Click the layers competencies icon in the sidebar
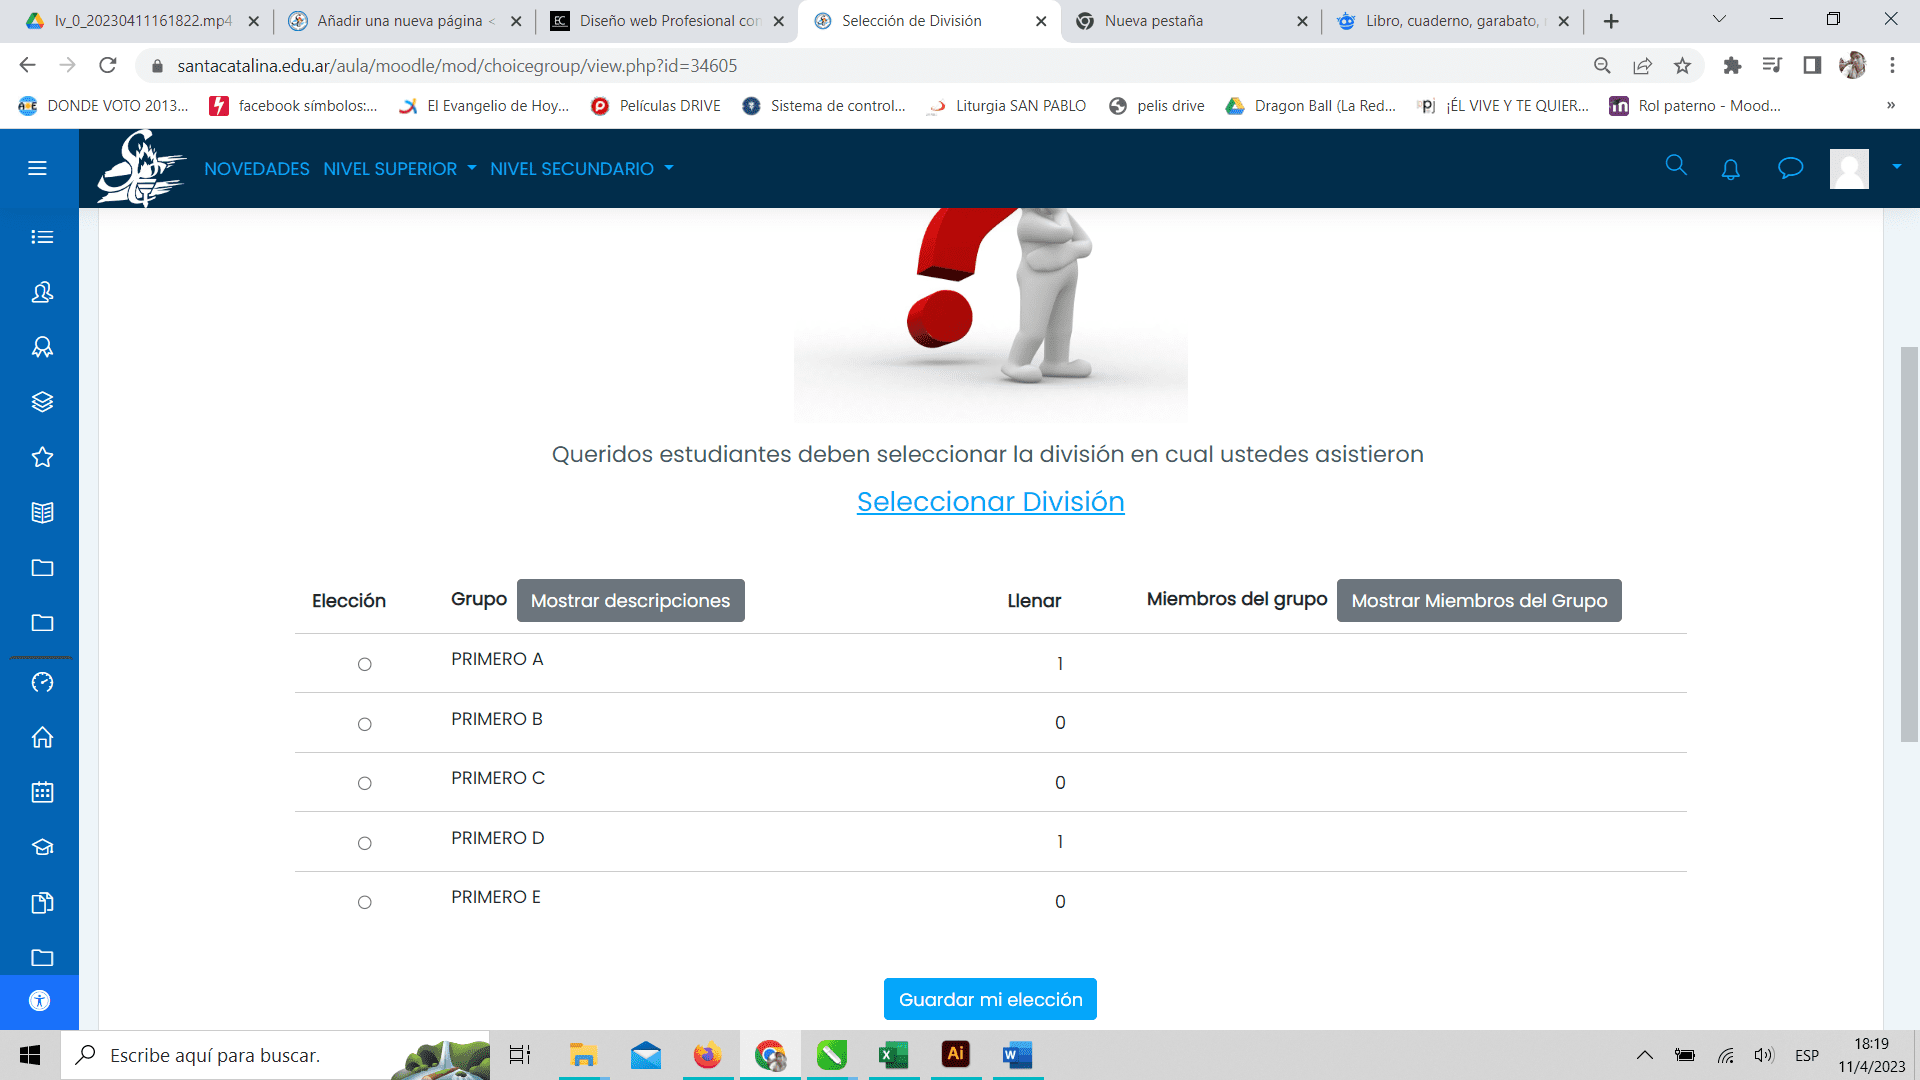The image size is (1920, 1080). (x=42, y=402)
